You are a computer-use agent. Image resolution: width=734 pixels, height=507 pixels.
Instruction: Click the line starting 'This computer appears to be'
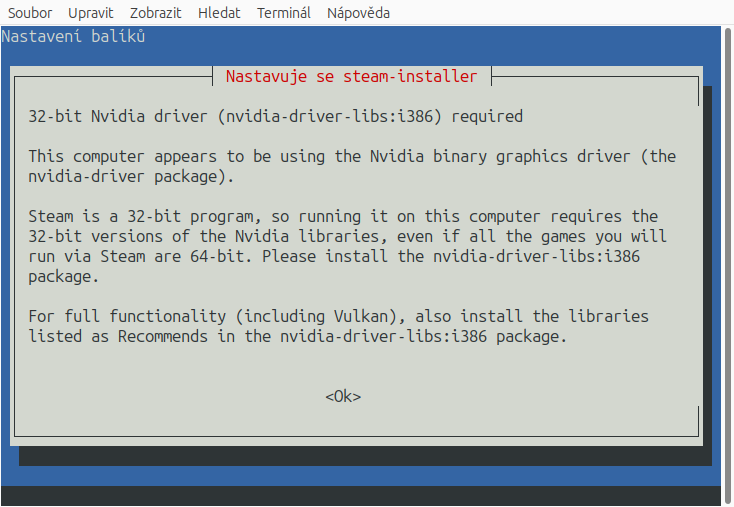pyautogui.click(x=352, y=156)
